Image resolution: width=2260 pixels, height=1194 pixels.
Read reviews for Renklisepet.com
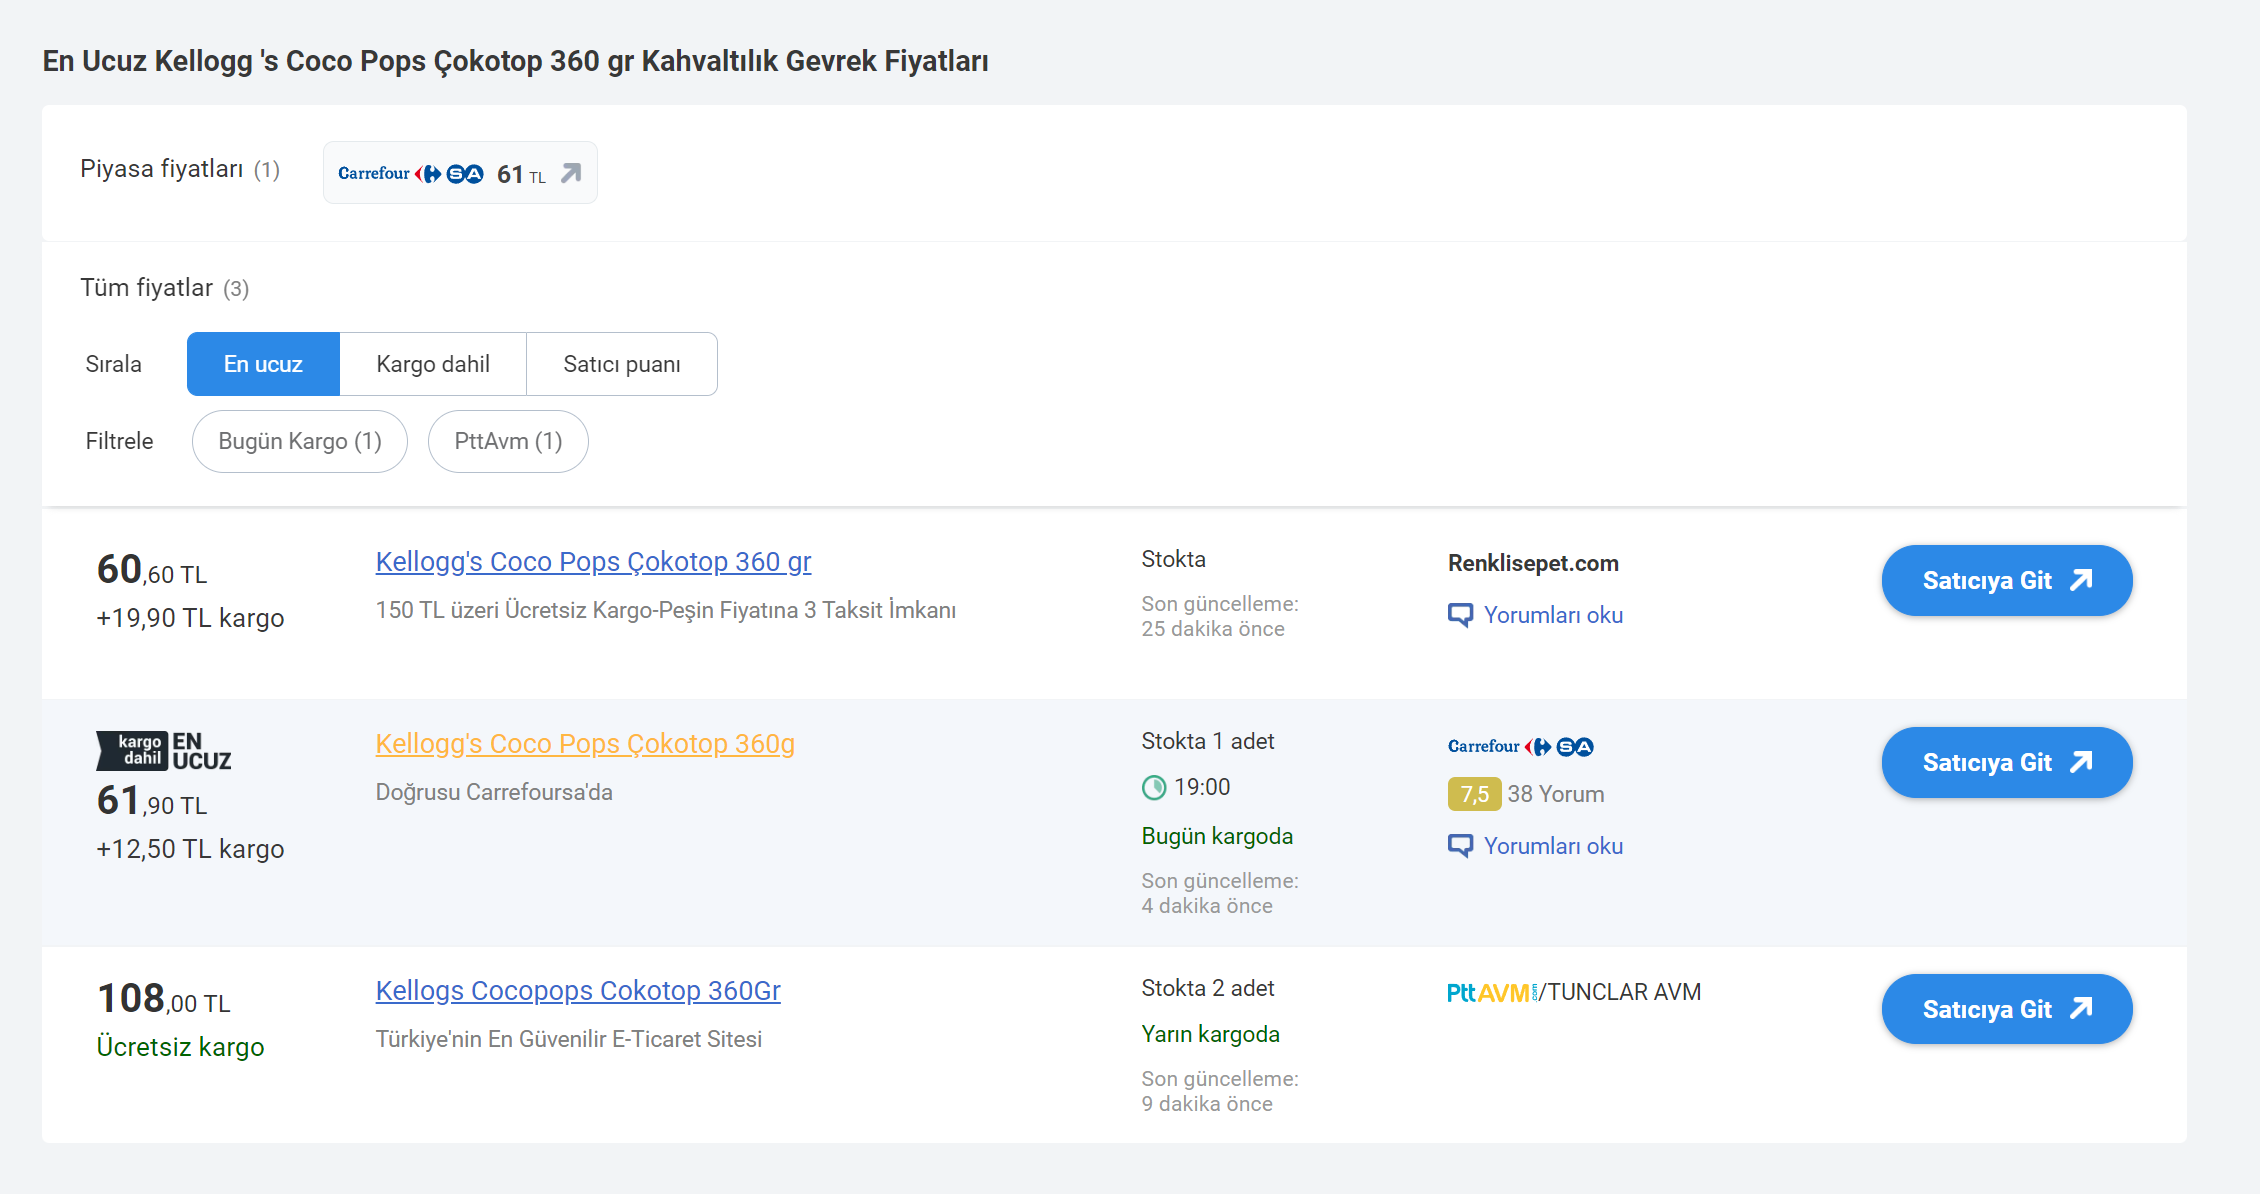(1553, 615)
